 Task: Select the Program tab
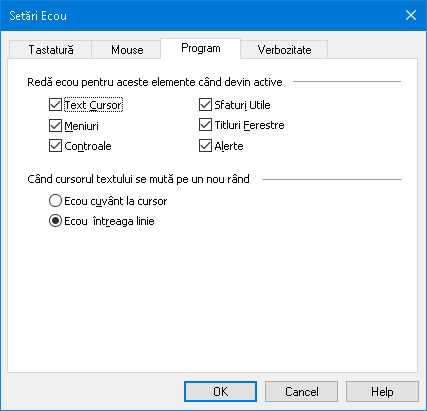click(x=201, y=49)
